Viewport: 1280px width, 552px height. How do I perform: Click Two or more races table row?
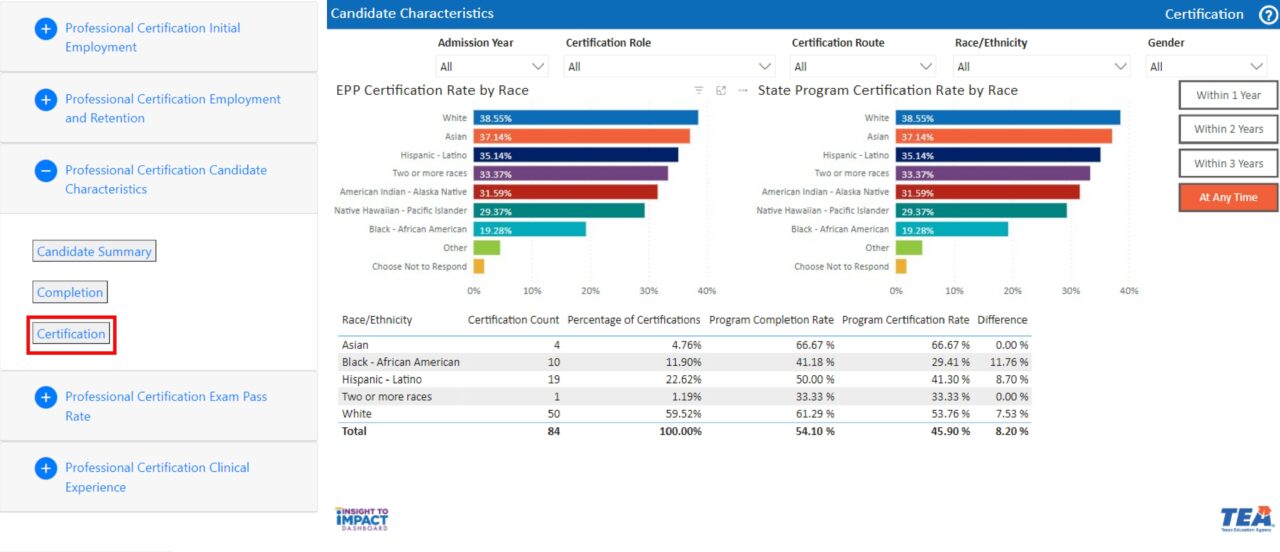[x=685, y=397]
